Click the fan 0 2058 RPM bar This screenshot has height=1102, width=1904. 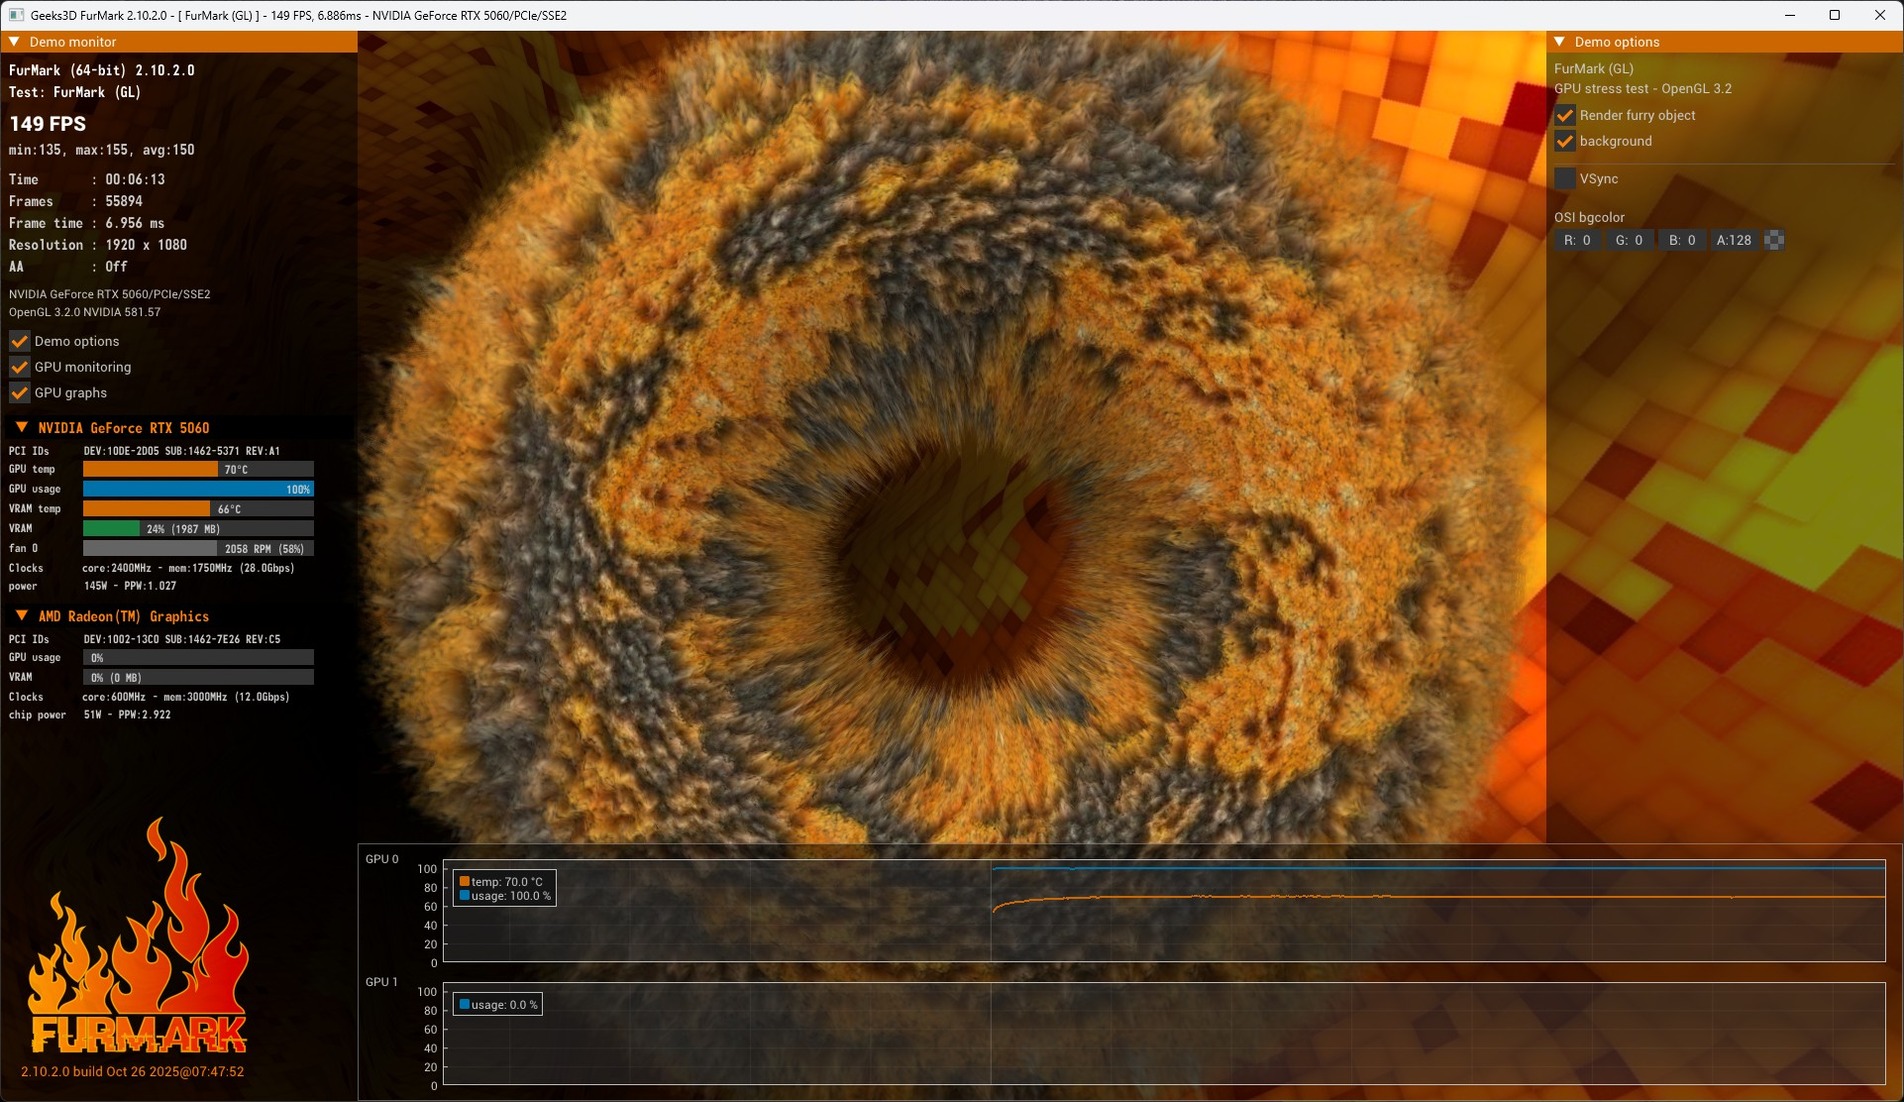coord(198,549)
